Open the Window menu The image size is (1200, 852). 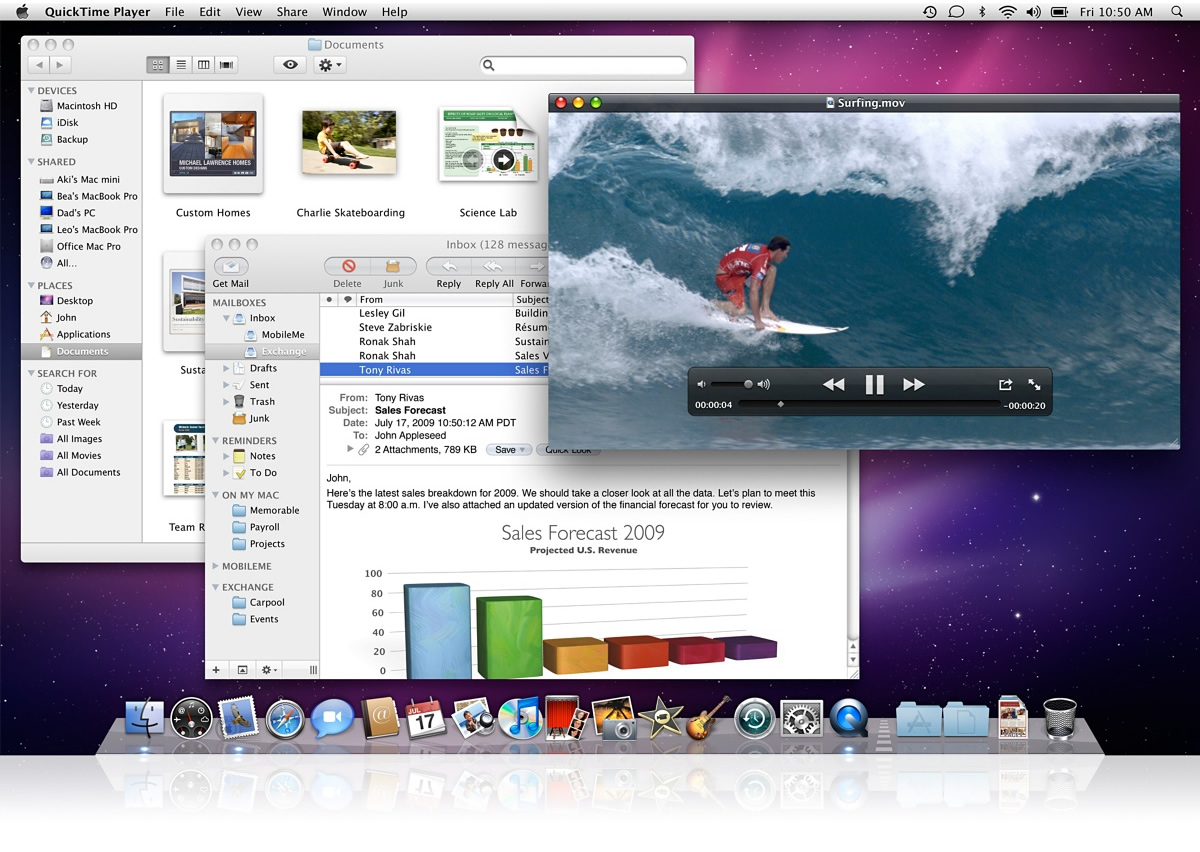(x=344, y=12)
